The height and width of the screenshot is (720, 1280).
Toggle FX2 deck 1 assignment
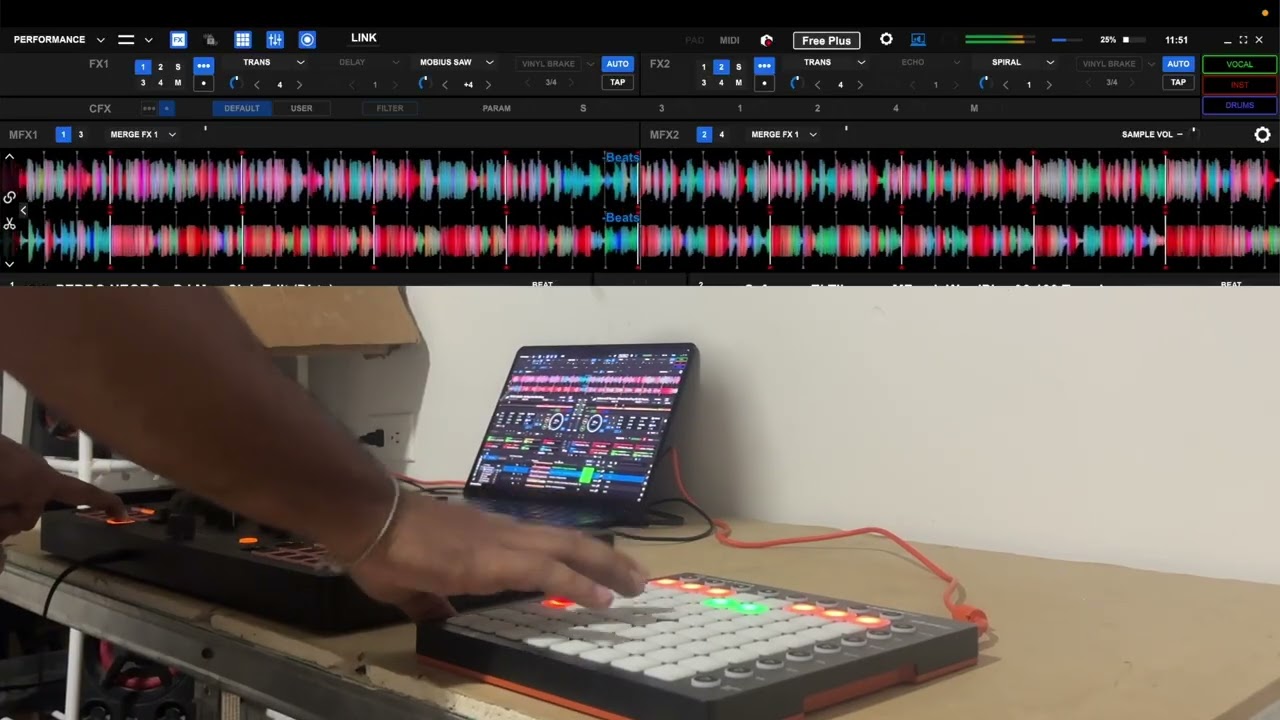click(704, 67)
